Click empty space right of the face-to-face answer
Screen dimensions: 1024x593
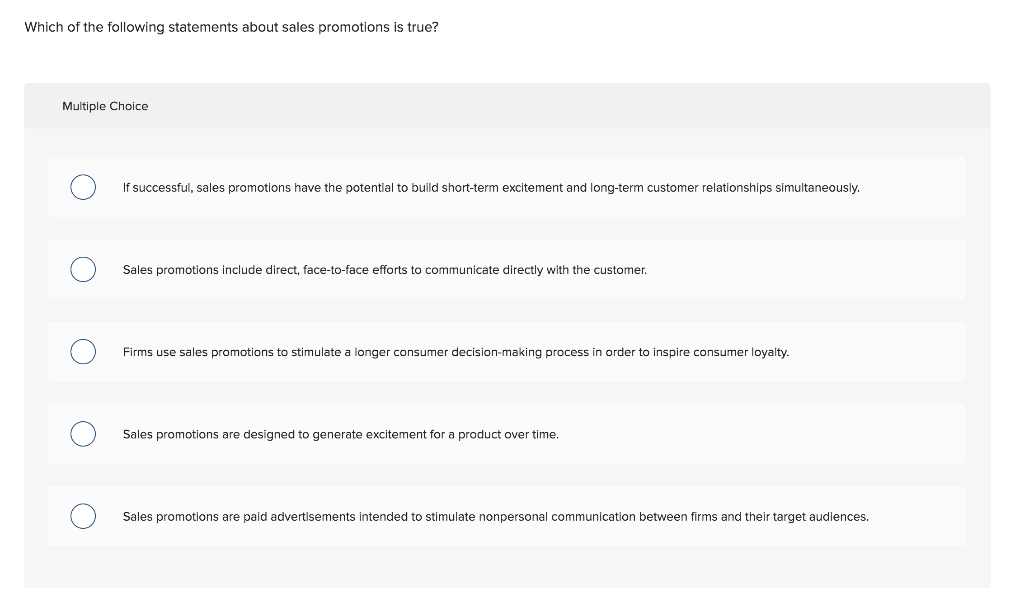pos(800,270)
